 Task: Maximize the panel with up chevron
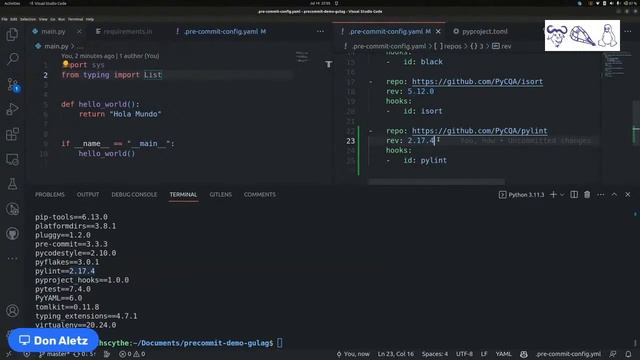(614, 195)
